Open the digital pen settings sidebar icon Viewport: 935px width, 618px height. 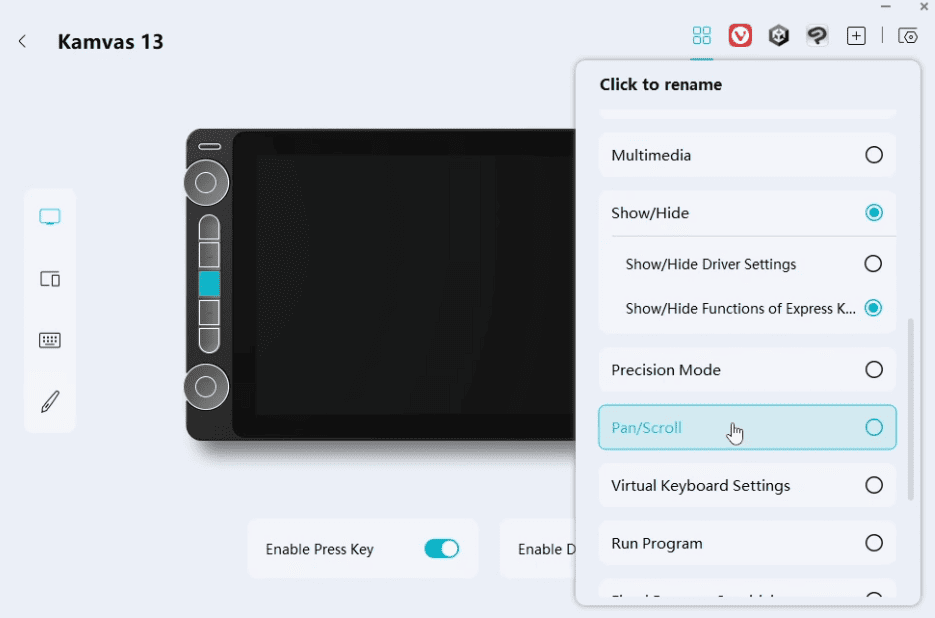[x=50, y=402]
